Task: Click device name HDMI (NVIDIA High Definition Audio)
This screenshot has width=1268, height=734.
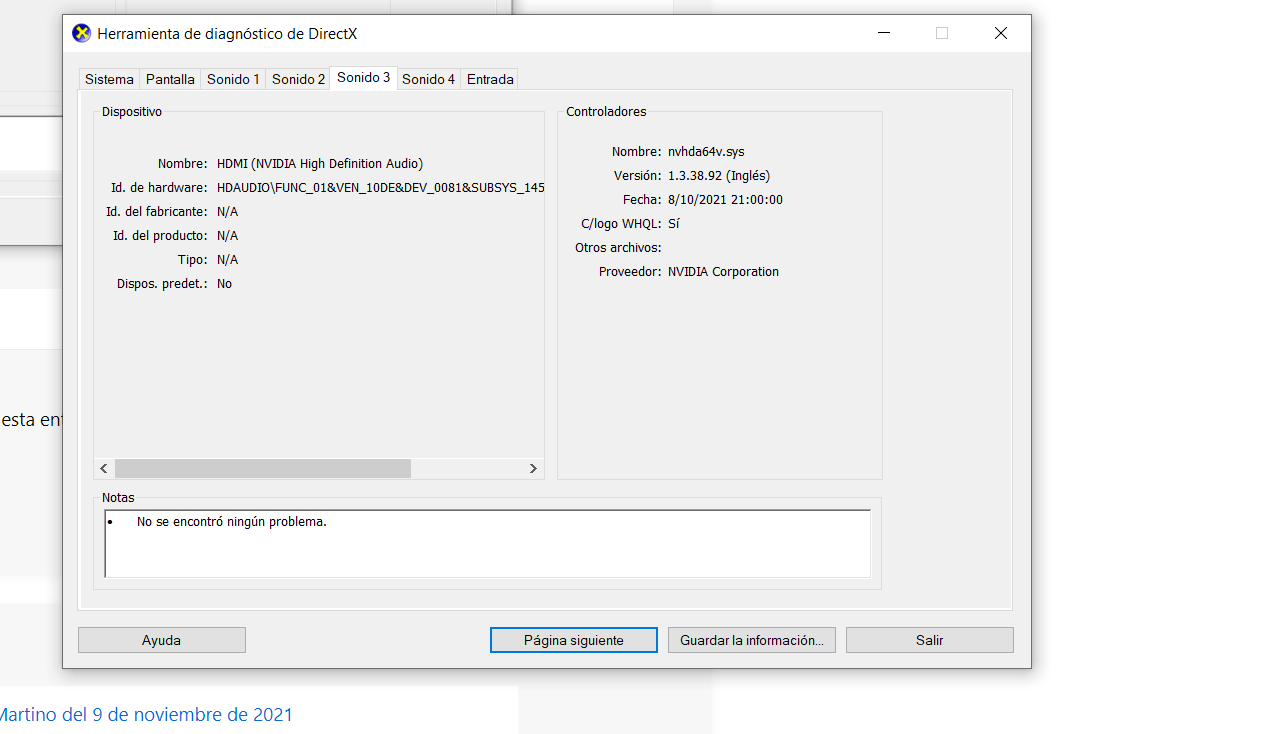Action: [x=320, y=163]
